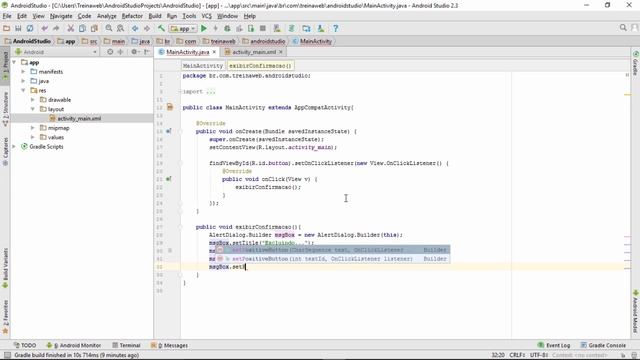Expand the values folder
Viewport: 640px width, 360px height.
33,138
